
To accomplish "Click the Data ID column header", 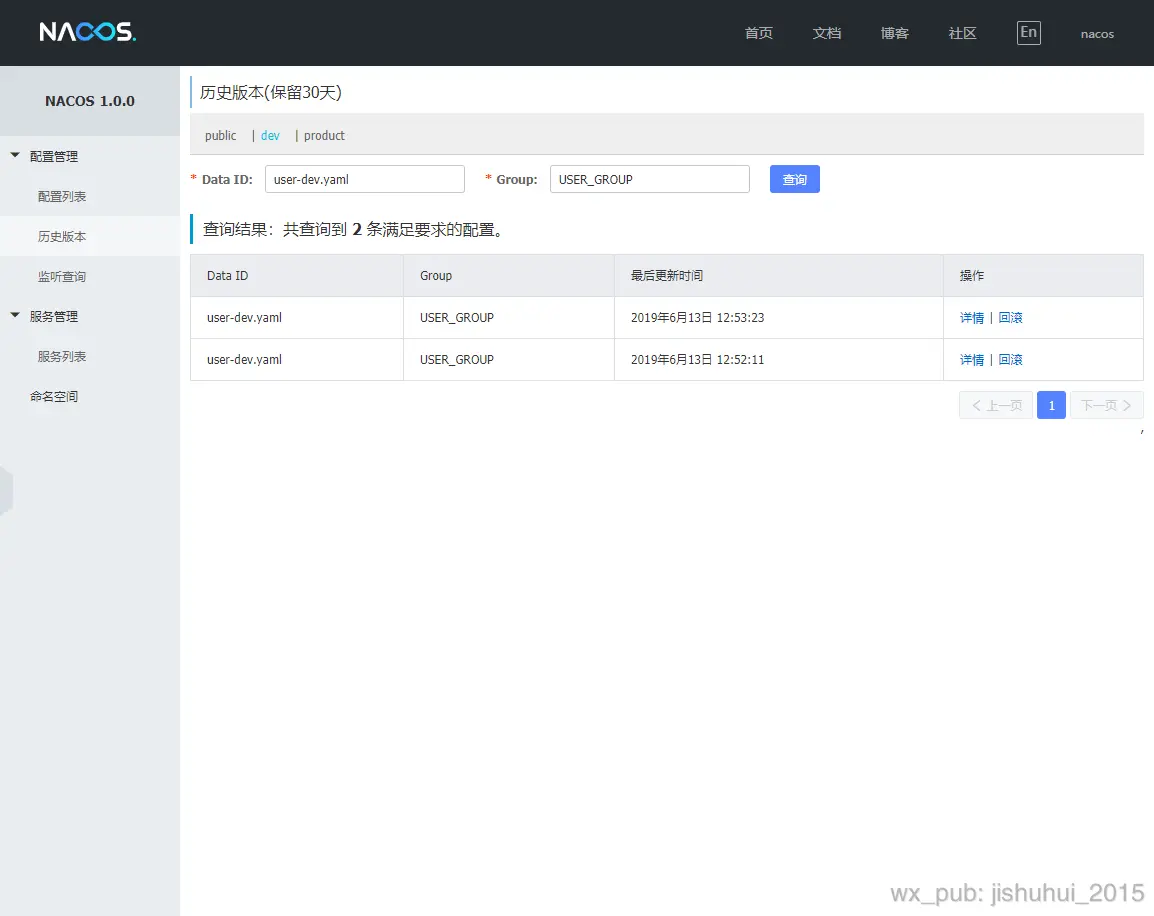I will [x=297, y=275].
